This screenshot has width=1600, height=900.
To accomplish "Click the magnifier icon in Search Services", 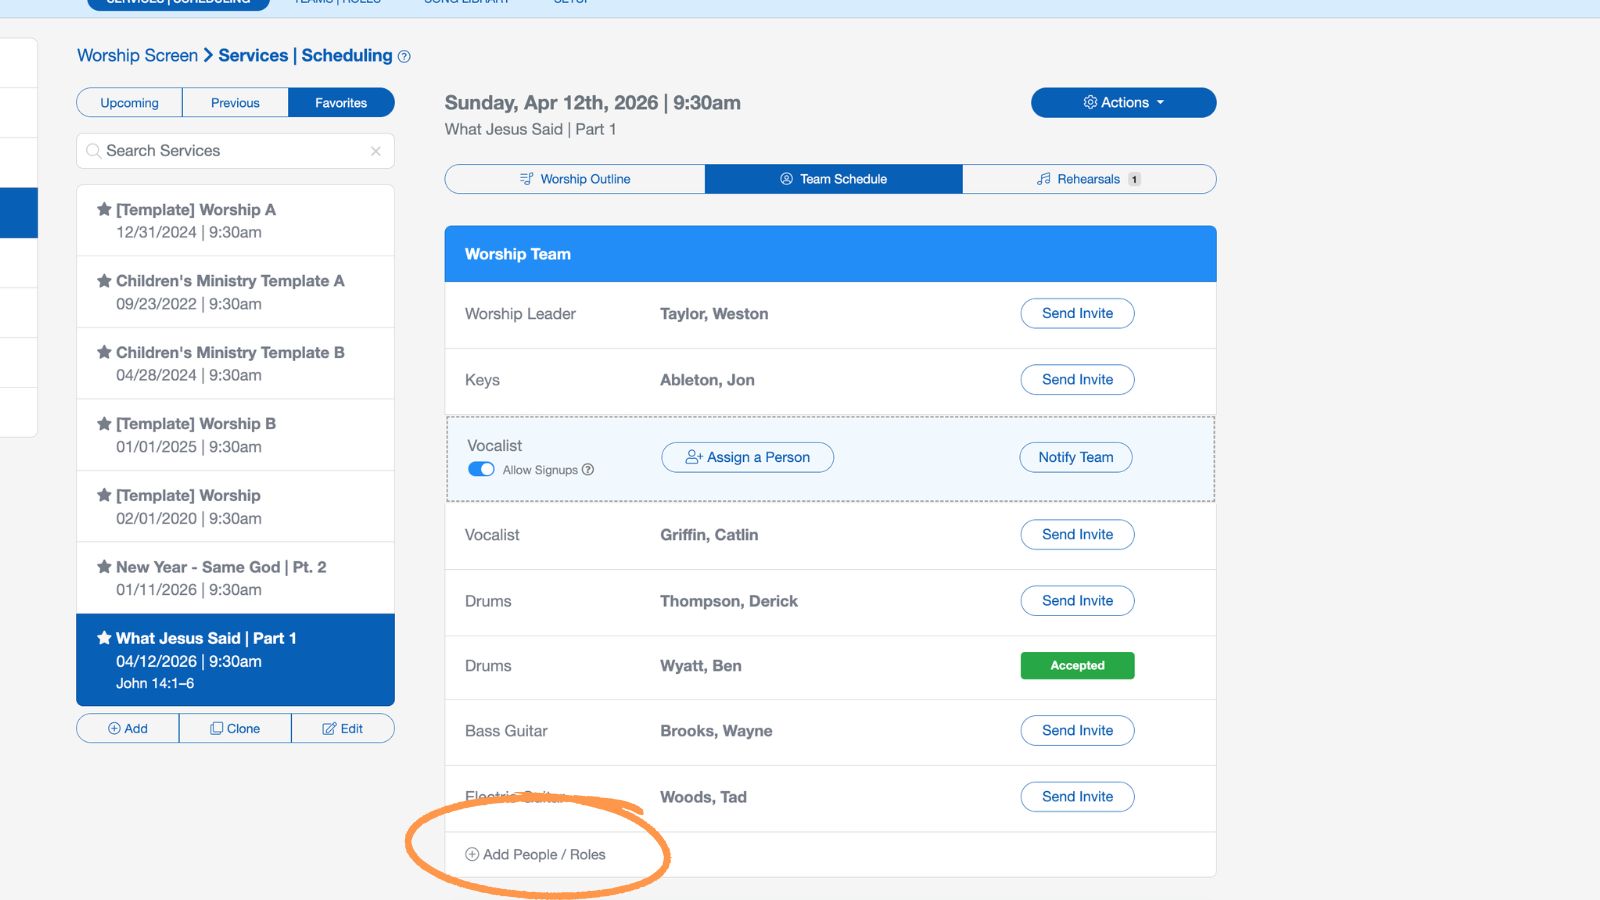I will (x=93, y=151).
